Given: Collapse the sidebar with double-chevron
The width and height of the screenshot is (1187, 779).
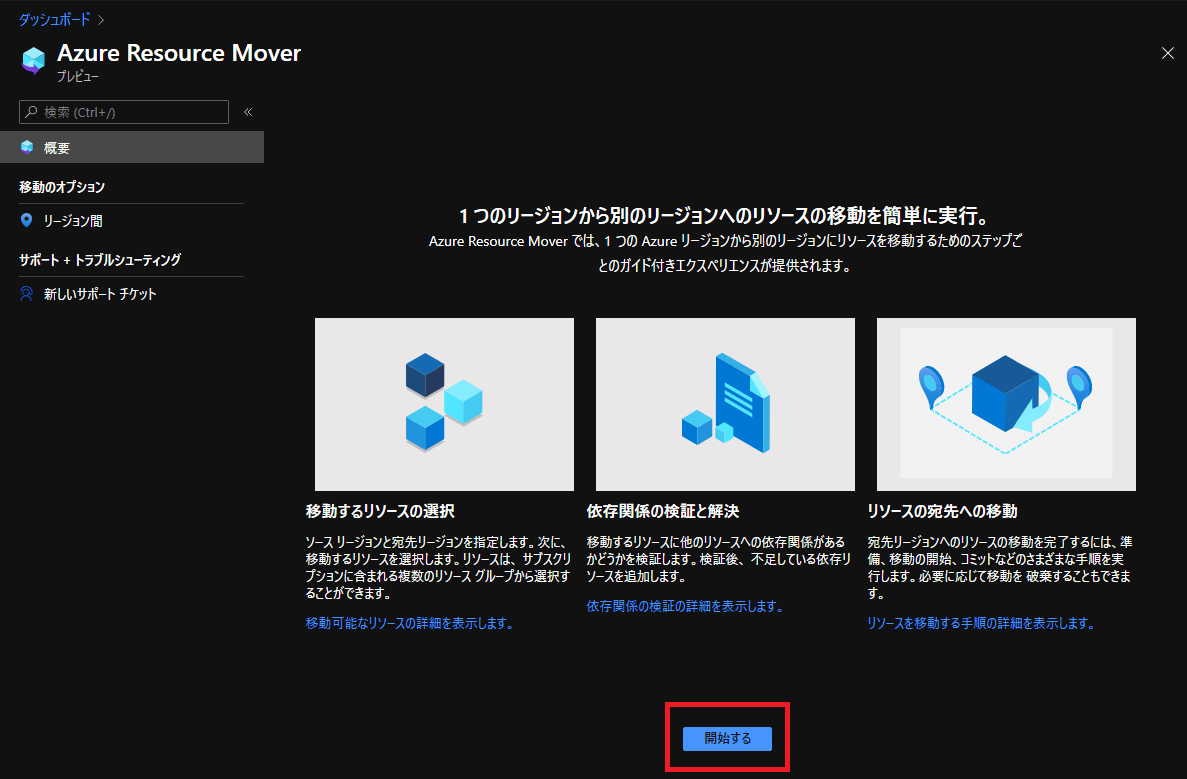Looking at the screenshot, I should (248, 112).
